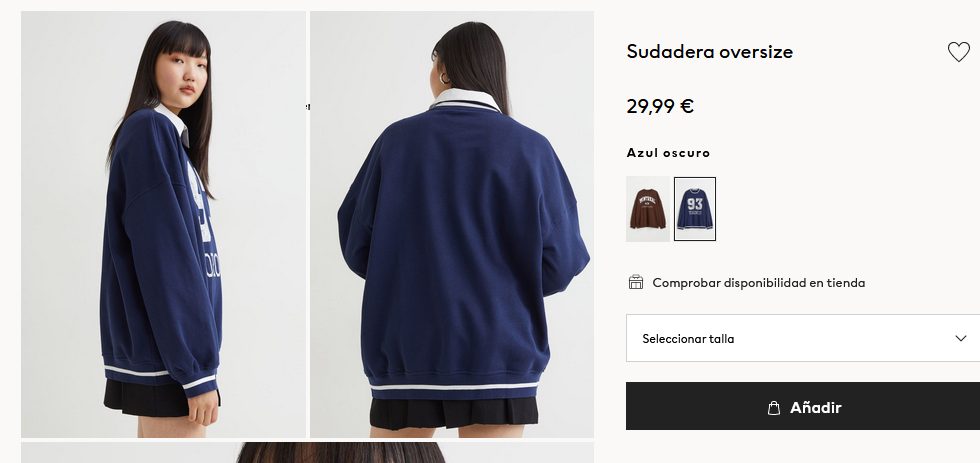Add the sweatshirt to favorites with the heart icon
The height and width of the screenshot is (463, 980).
pyautogui.click(x=958, y=51)
